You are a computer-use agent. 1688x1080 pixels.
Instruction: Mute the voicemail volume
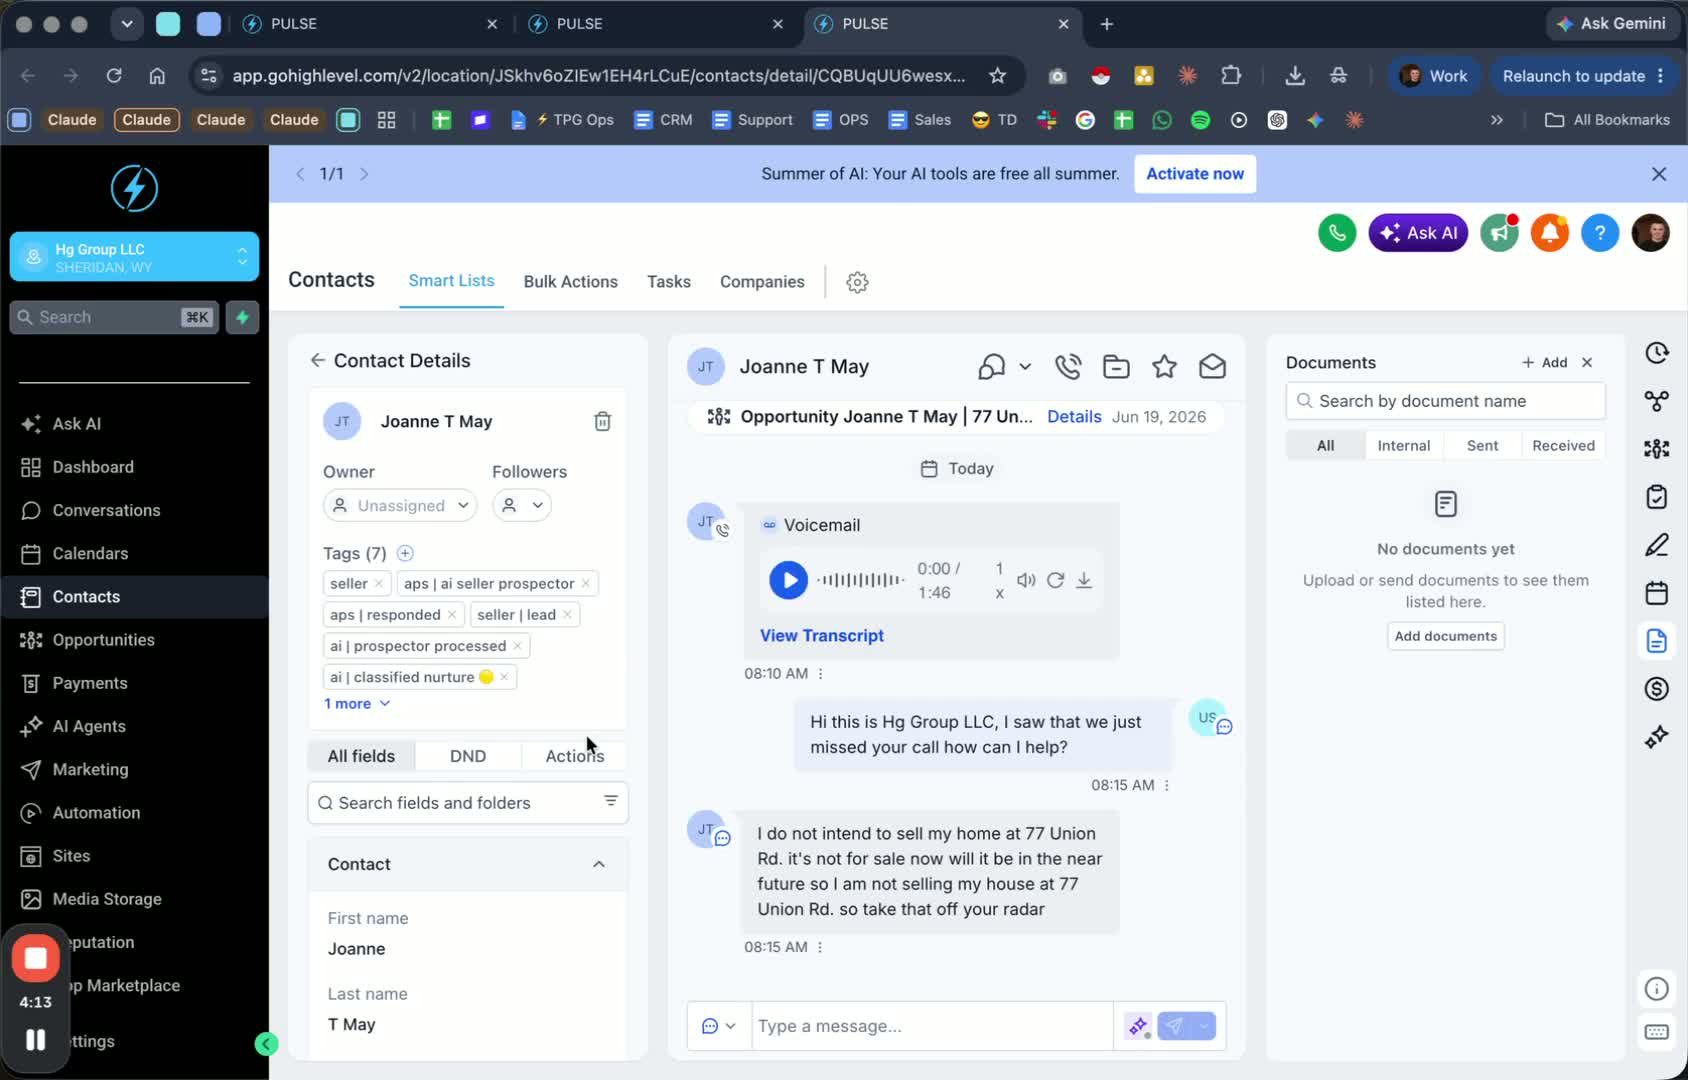[1026, 580]
